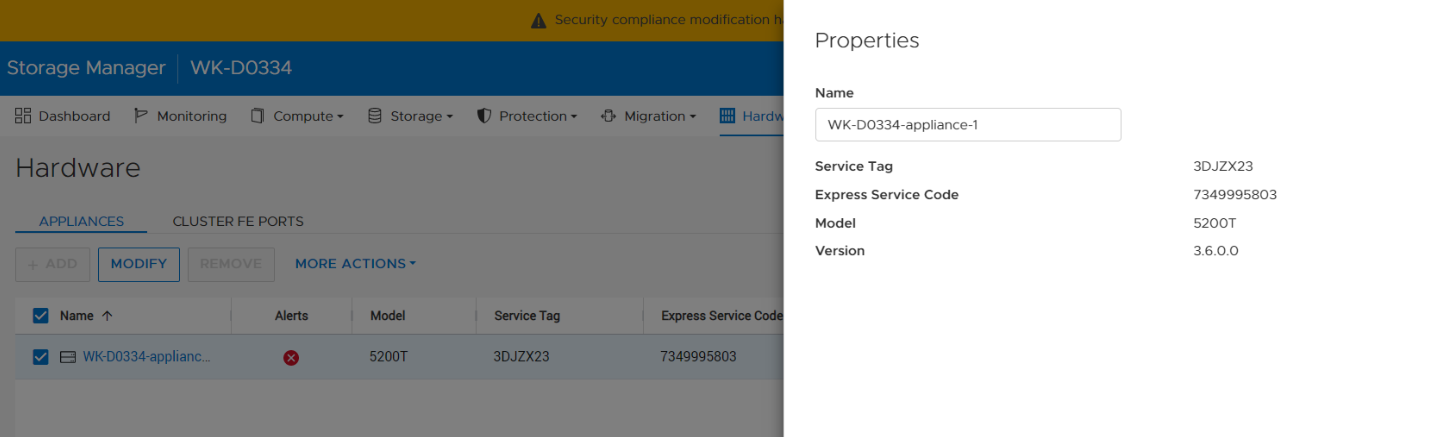This screenshot has height=437, width=1443.
Task: Click the Migration icon in navigation
Action: tap(608, 116)
